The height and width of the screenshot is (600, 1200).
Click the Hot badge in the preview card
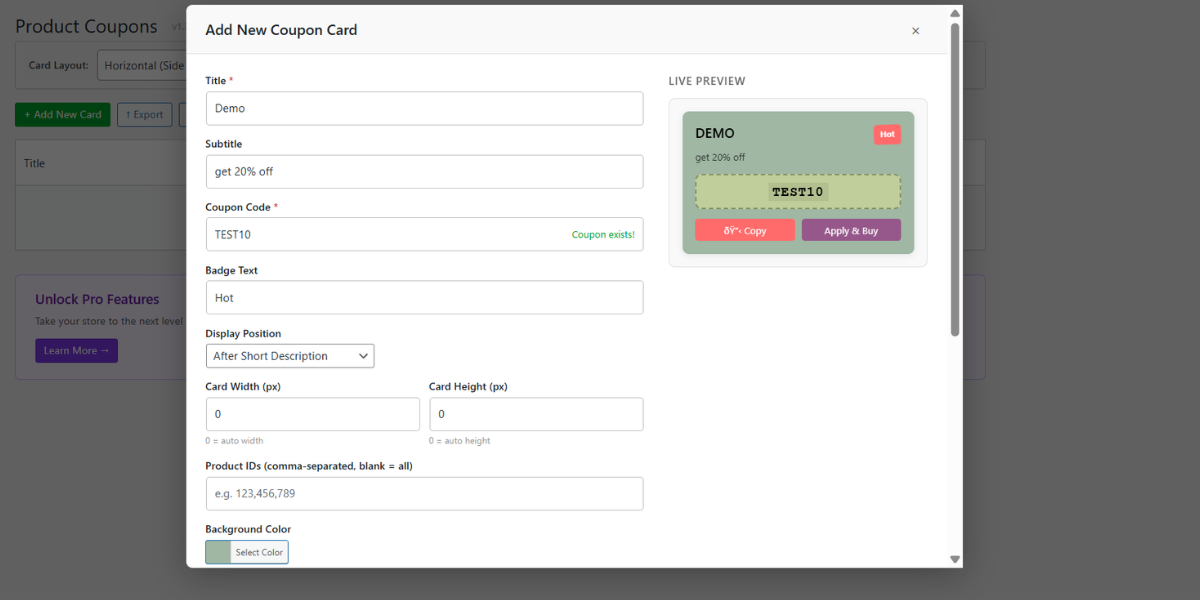(887, 133)
